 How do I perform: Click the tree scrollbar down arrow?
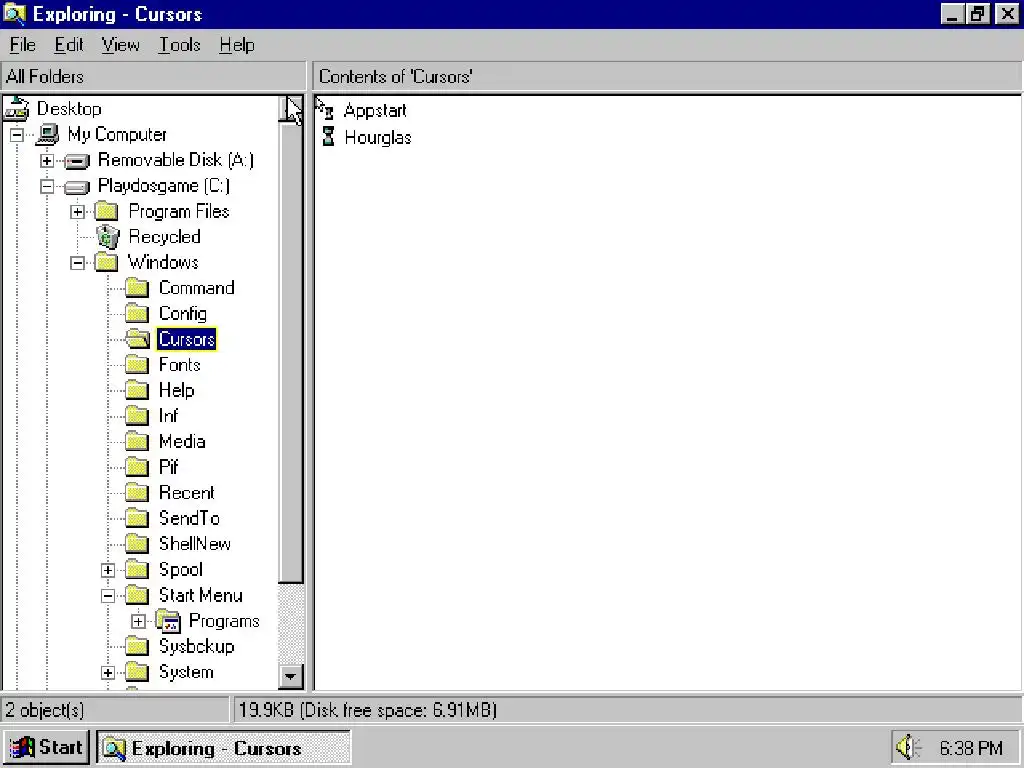pos(291,676)
